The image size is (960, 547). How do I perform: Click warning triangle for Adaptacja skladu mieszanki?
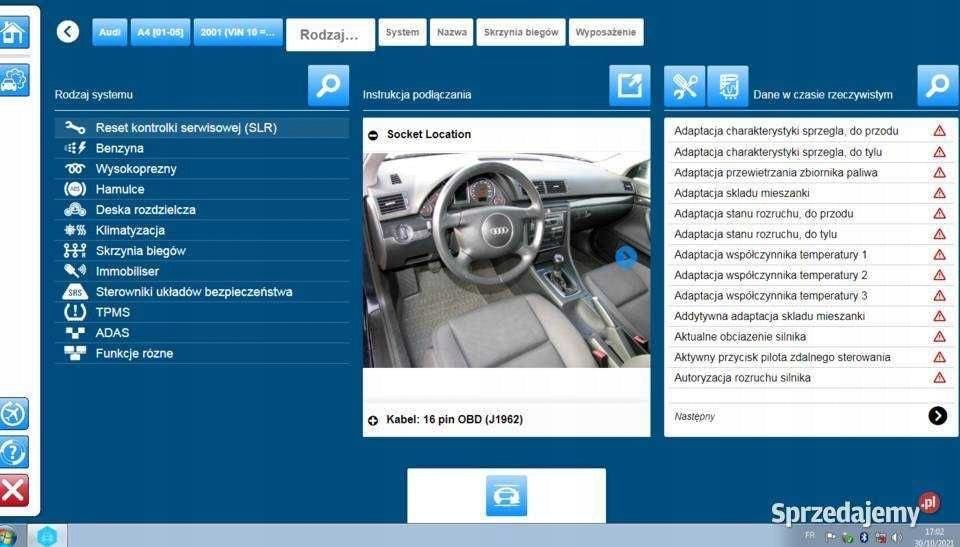pos(939,193)
